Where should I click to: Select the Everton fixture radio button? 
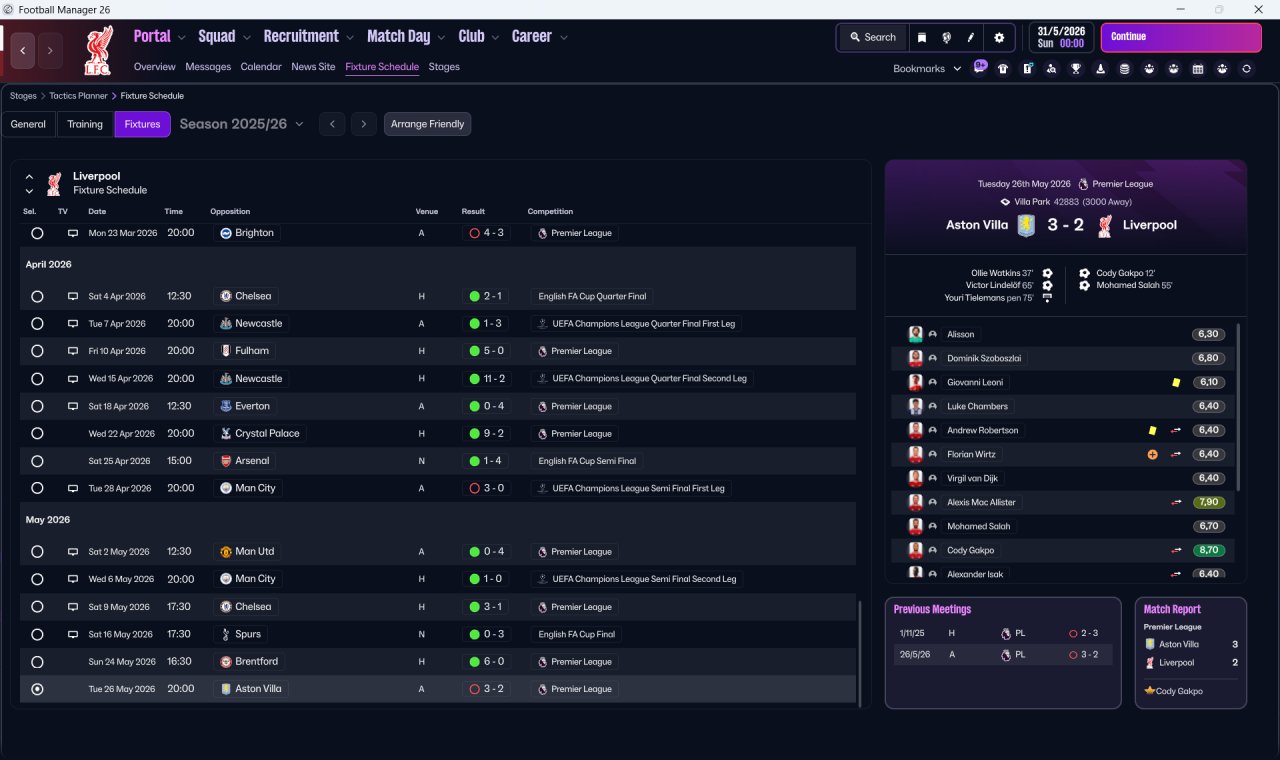point(37,406)
